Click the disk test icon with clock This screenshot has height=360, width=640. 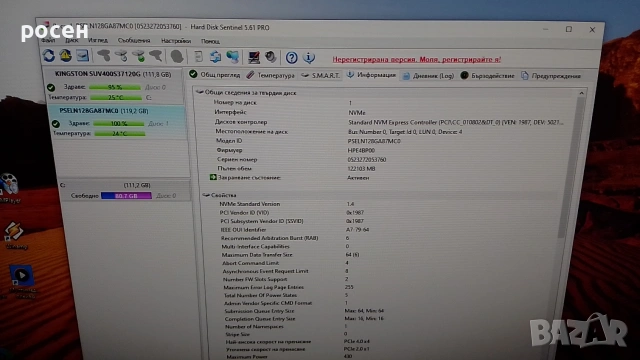tap(121, 56)
